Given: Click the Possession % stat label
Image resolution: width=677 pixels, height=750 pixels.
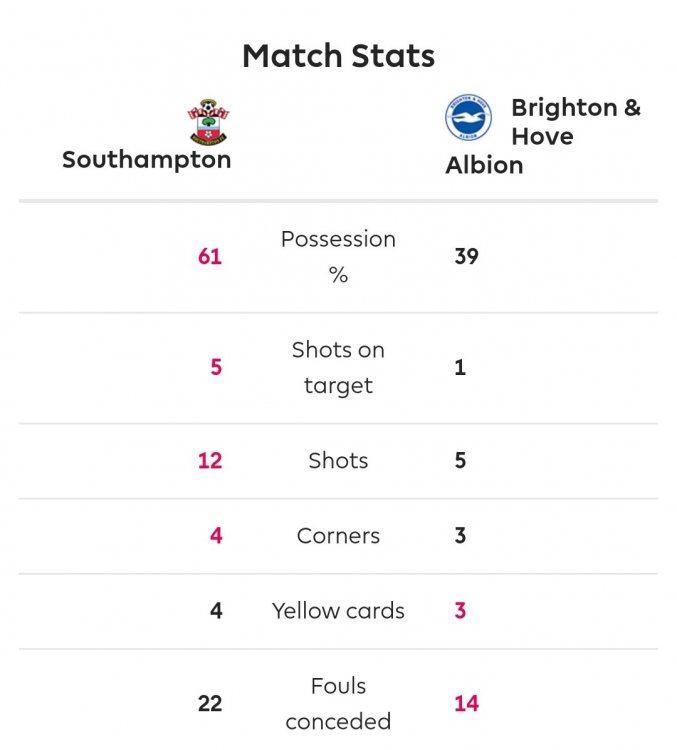Looking at the screenshot, I should click(x=338, y=257).
